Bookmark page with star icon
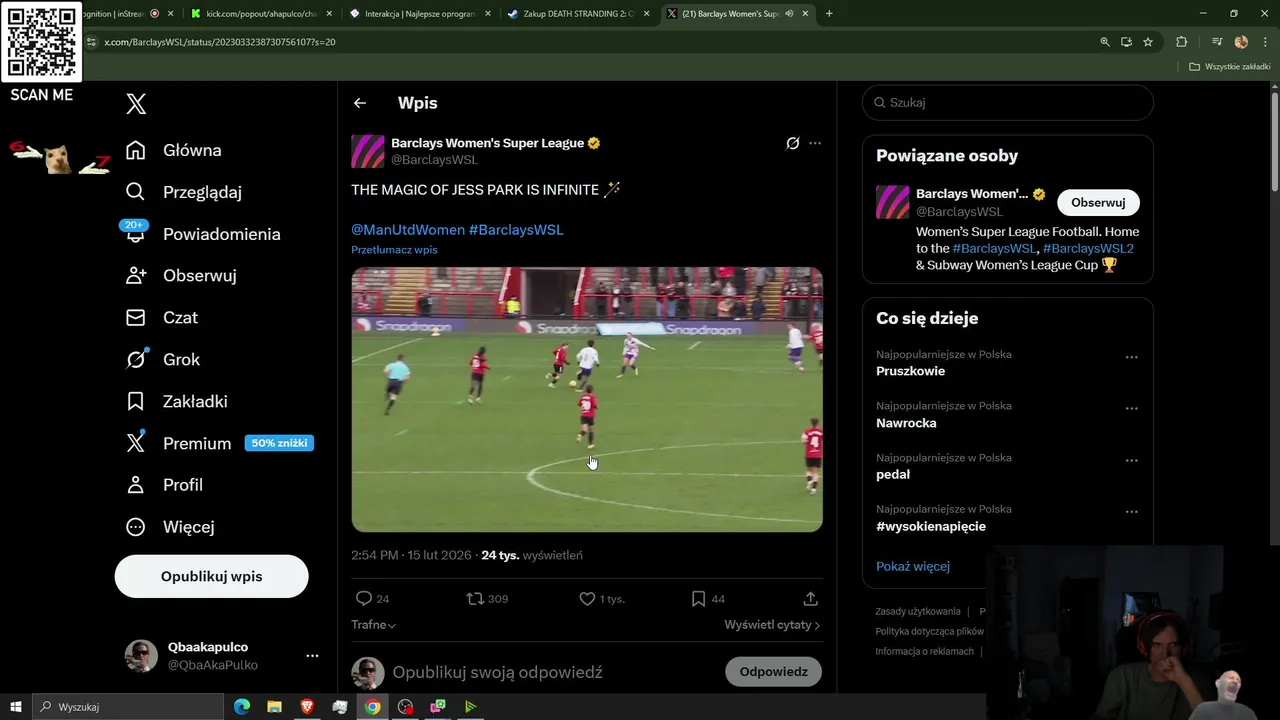 pyautogui.click(x=1148, y=42)
